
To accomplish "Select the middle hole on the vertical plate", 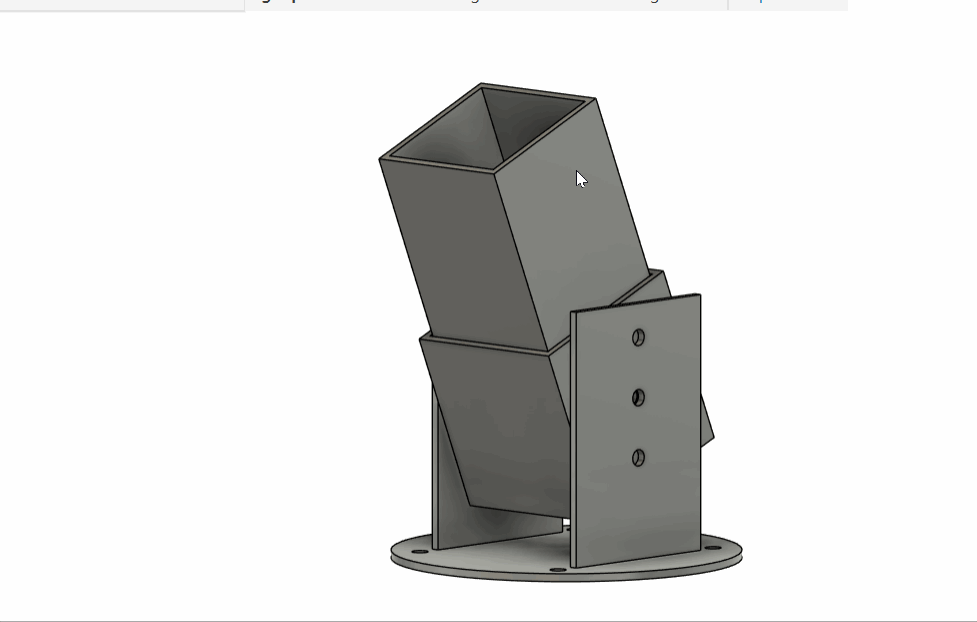I will click(638, 397).
